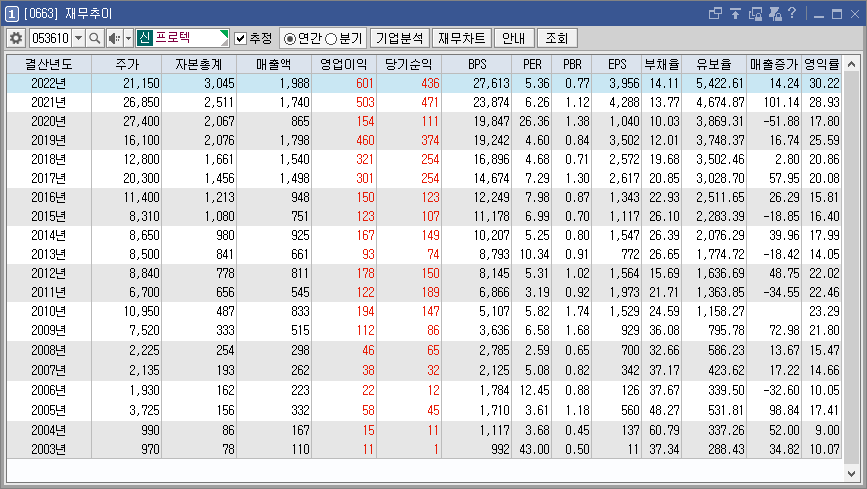The height and width of the screenshot is (489, 867).
Task: Click the 결산년도 column header
Action: coord(49,64)
